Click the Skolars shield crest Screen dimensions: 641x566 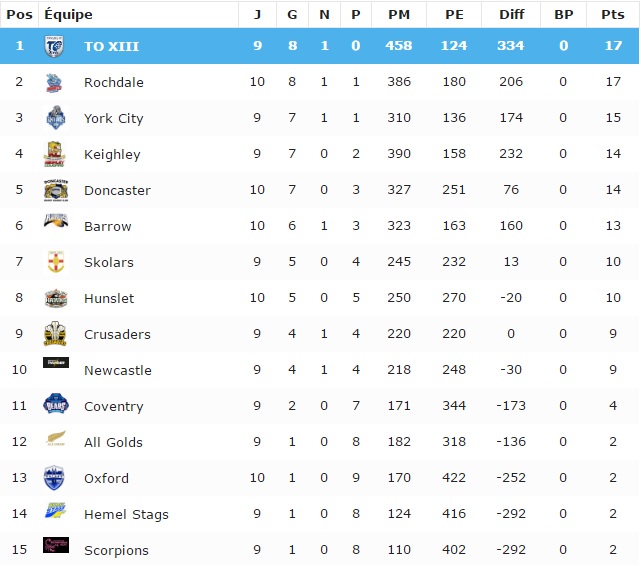pyautogui.click(x=55, y=262)
